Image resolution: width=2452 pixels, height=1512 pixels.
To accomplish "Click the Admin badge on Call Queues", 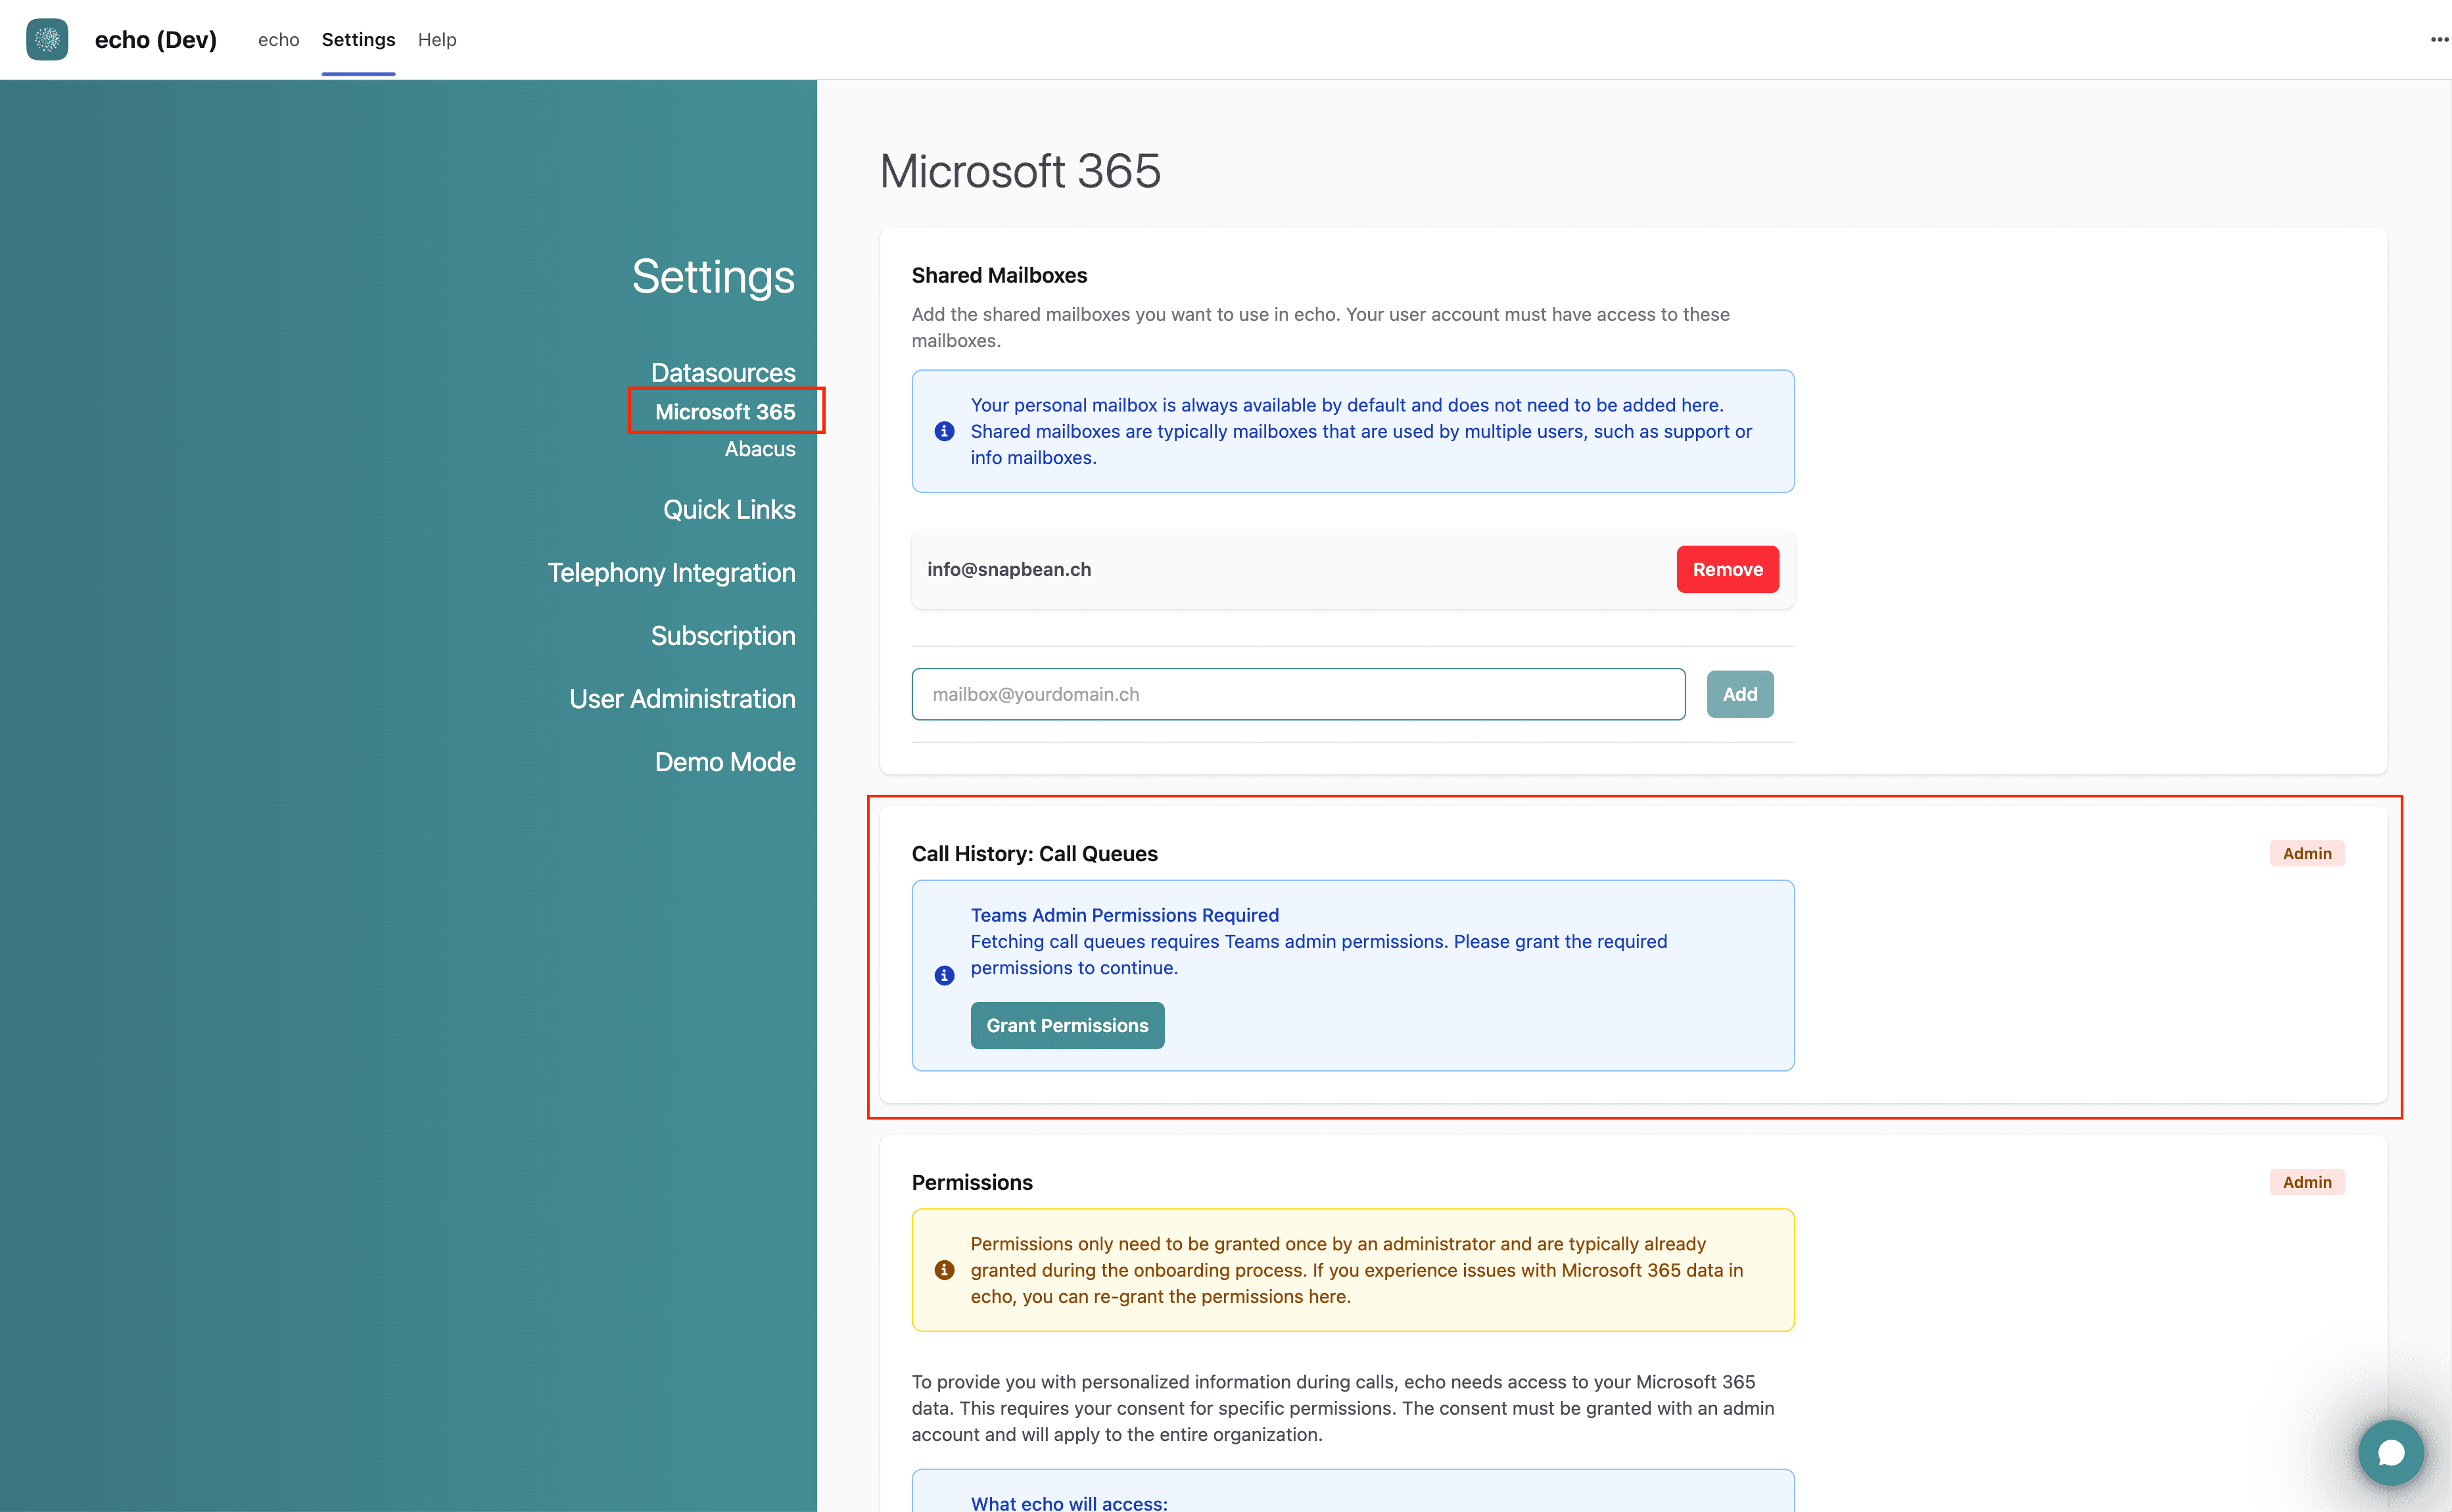I will [x=2306, y=853].
